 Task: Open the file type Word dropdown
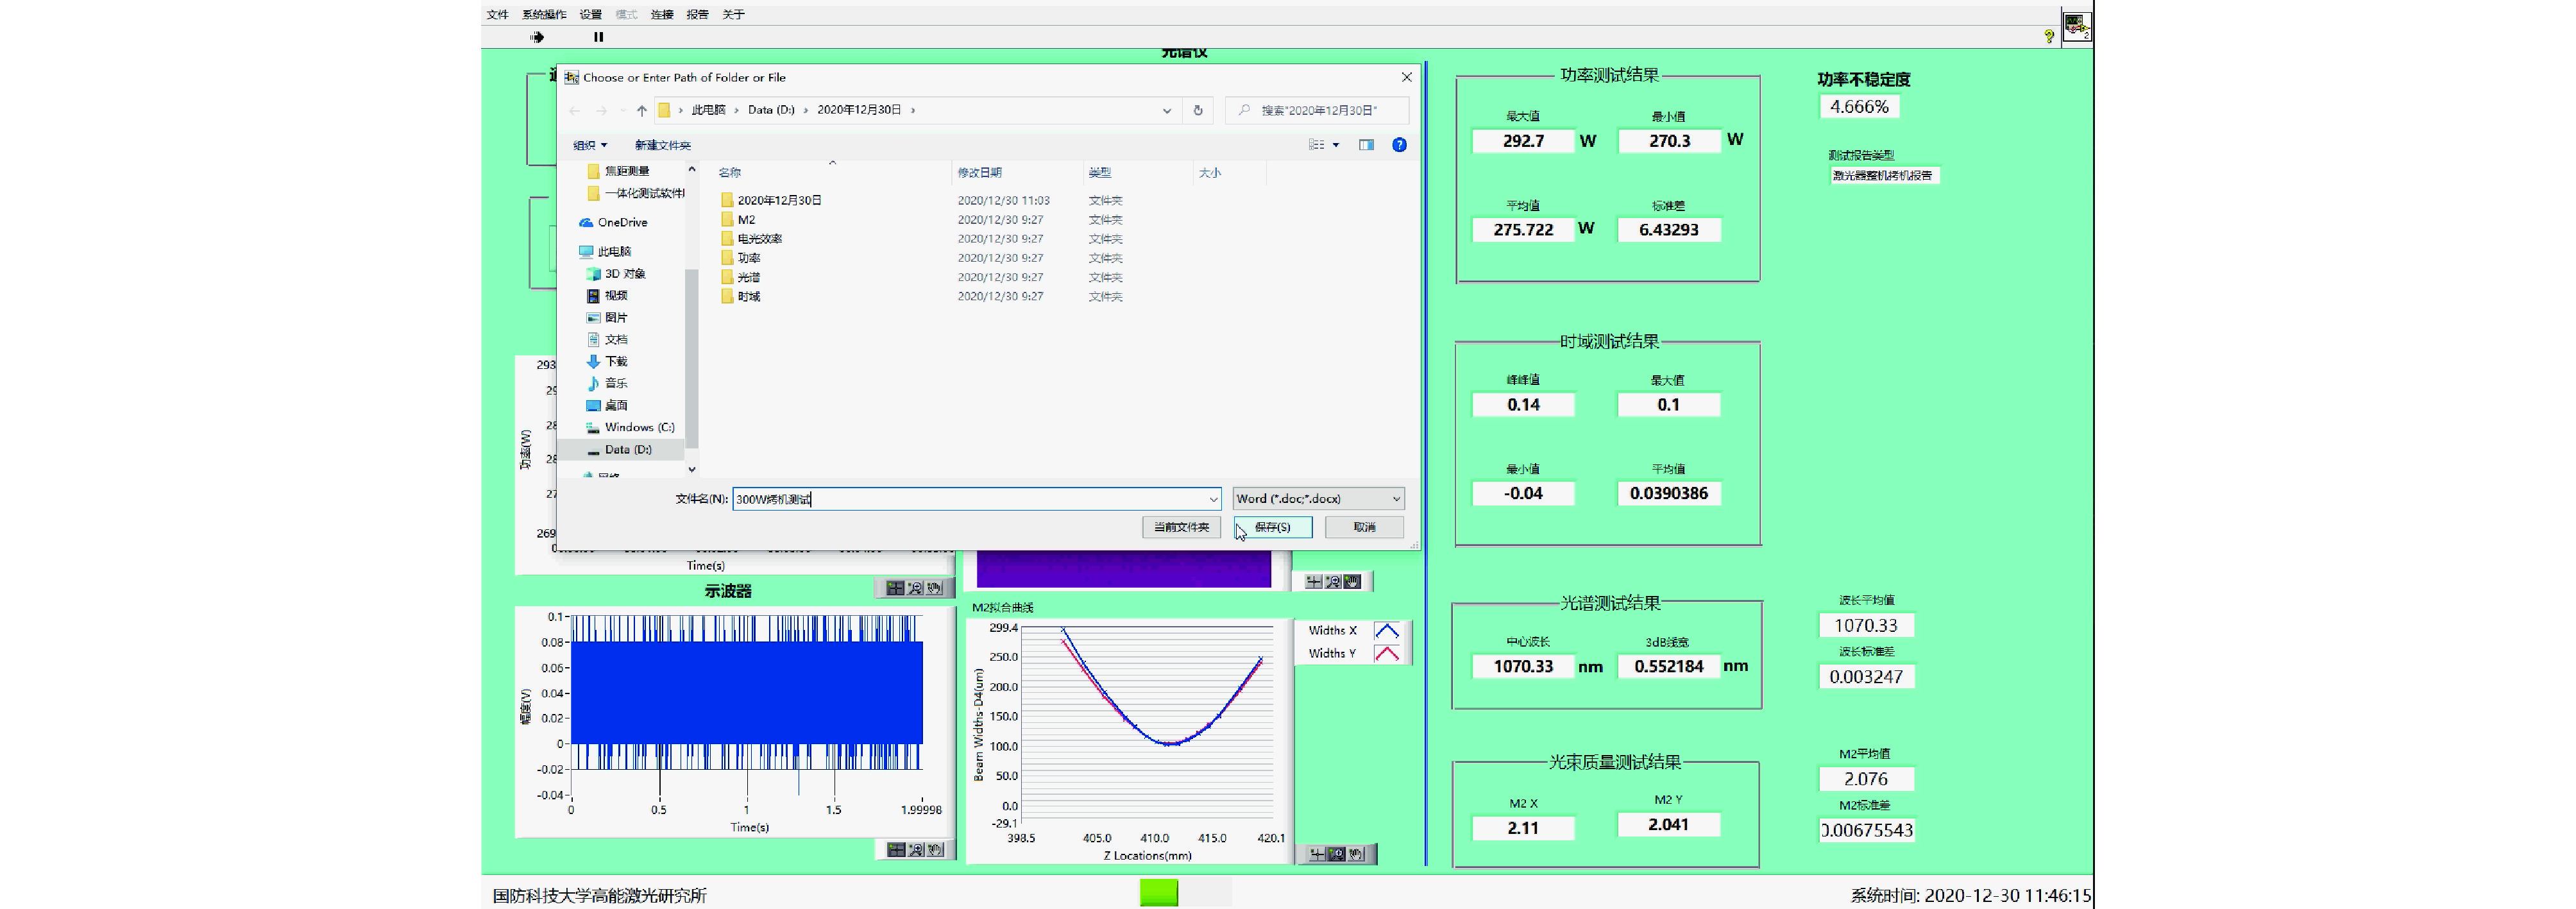[x=1318, y=498]
